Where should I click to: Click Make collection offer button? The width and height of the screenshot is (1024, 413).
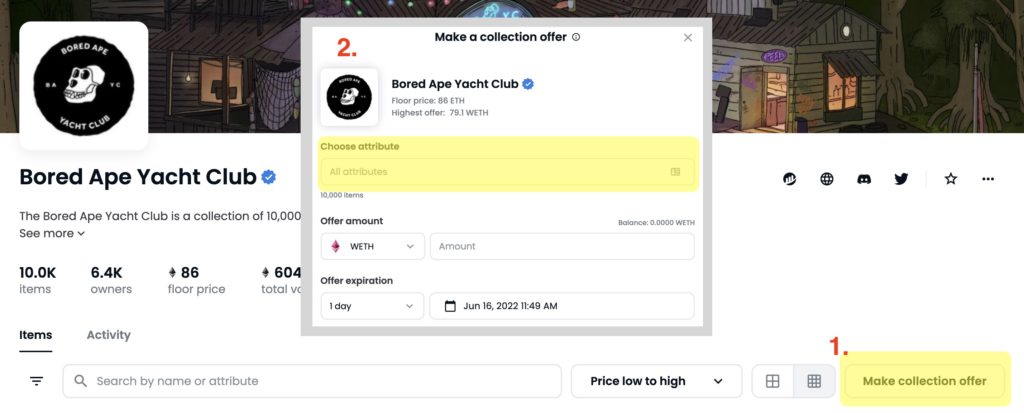point(924,381)
